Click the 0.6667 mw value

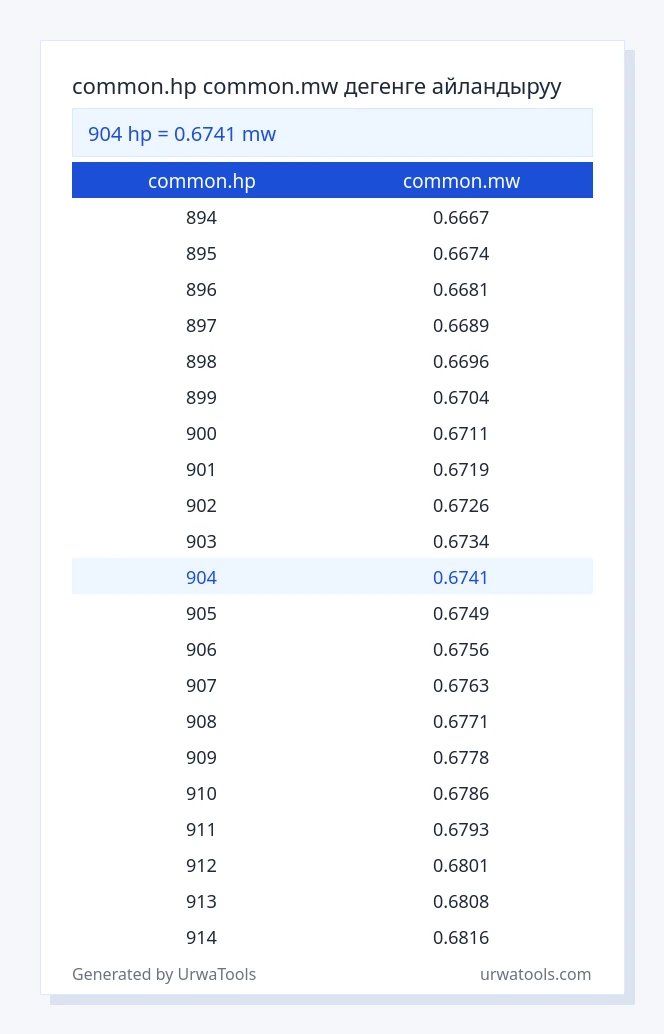tap(460, 217)
